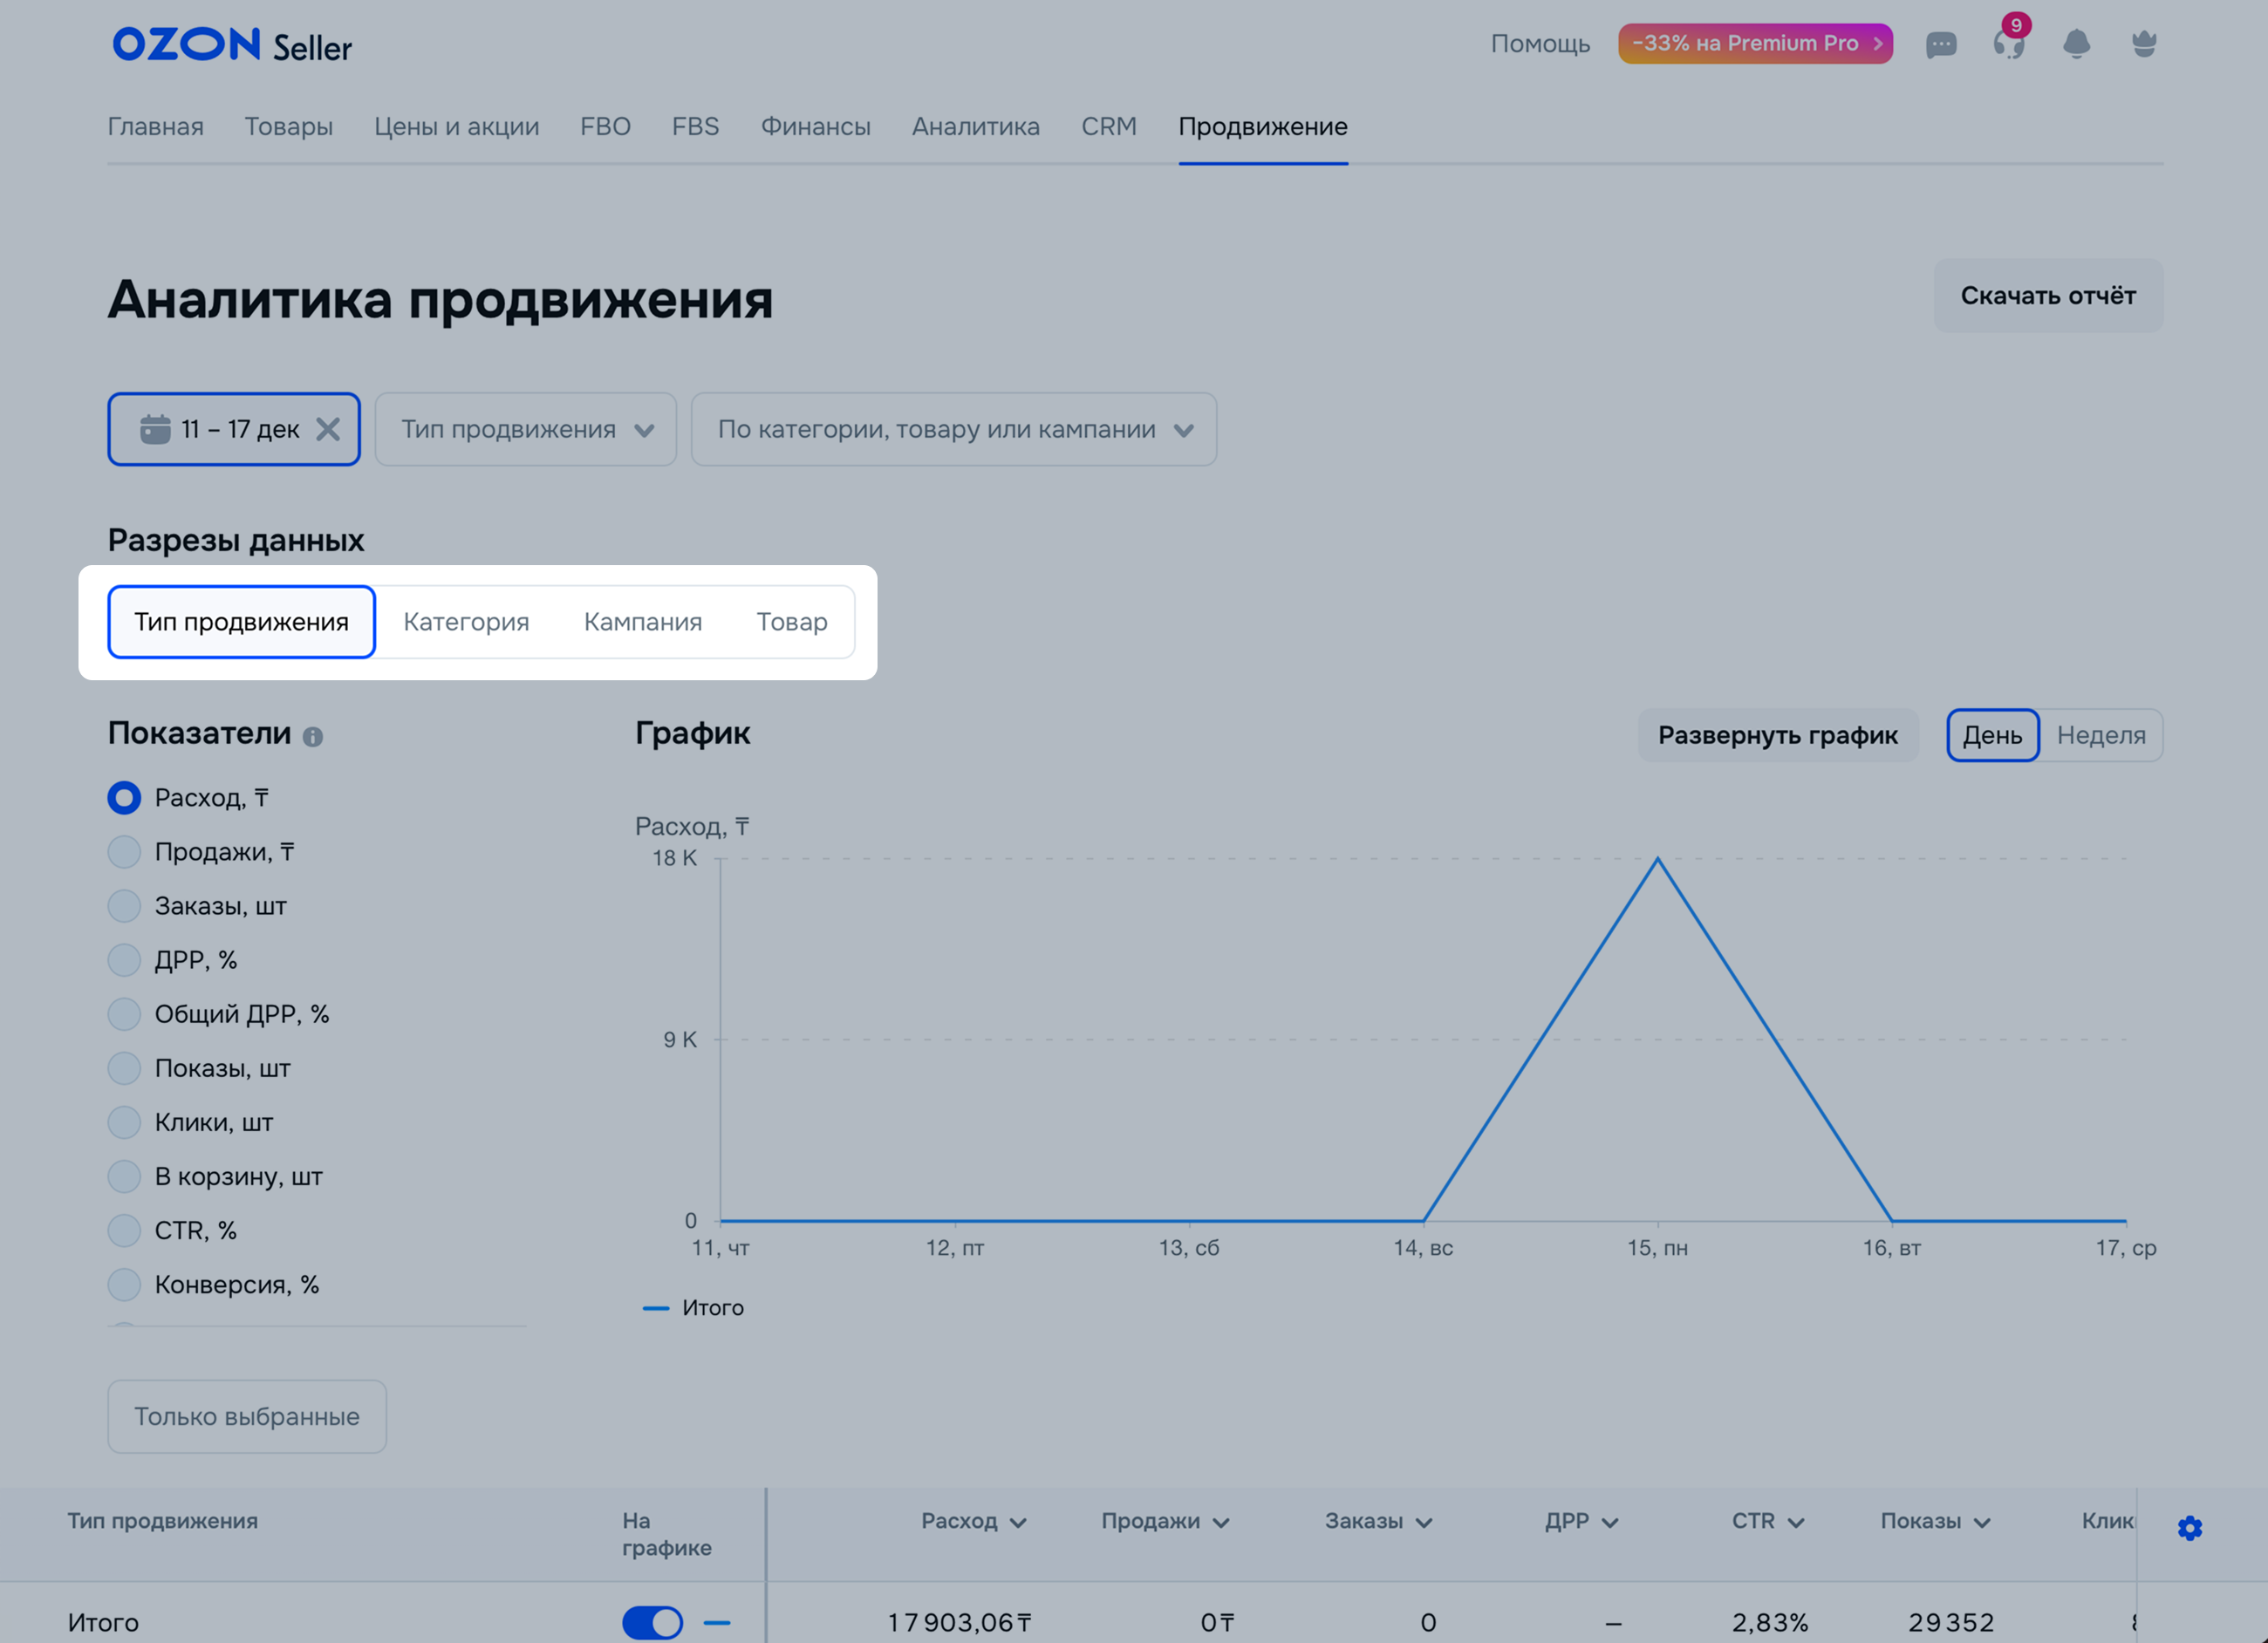
Task: Select the Клики, шт metric
Action: 124,1122
